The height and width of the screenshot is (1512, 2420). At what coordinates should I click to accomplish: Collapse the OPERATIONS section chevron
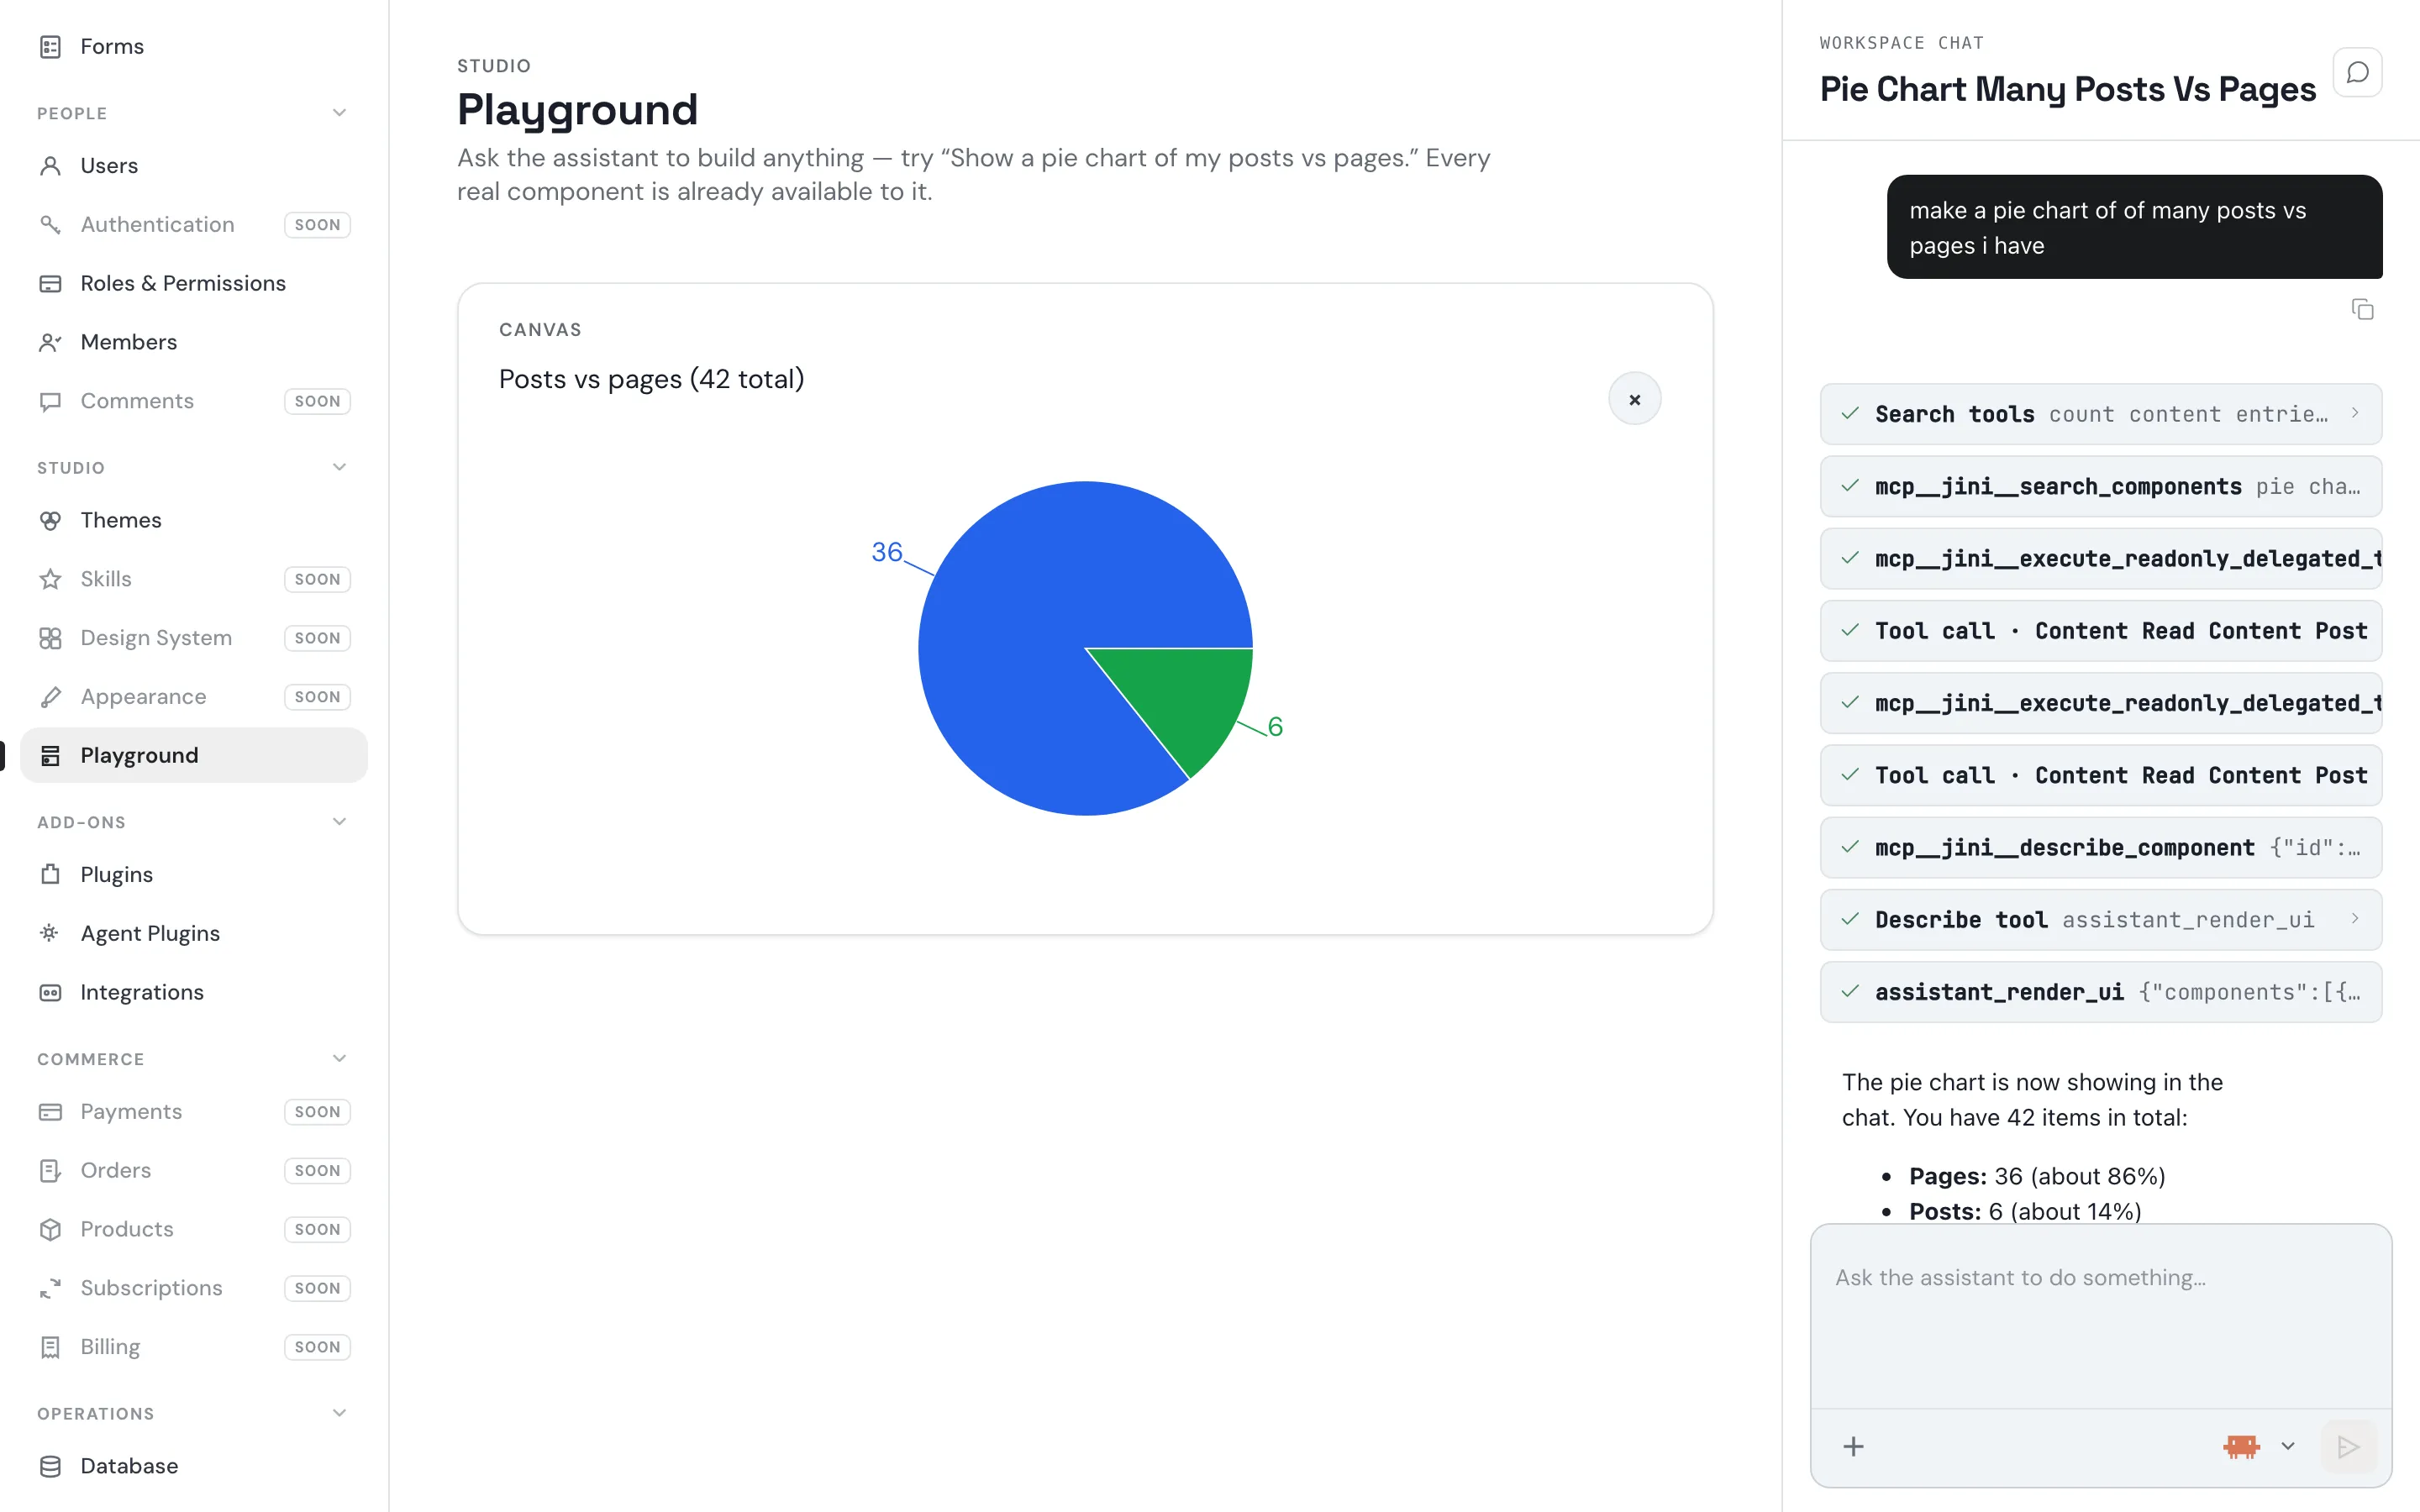(339, 1413)
